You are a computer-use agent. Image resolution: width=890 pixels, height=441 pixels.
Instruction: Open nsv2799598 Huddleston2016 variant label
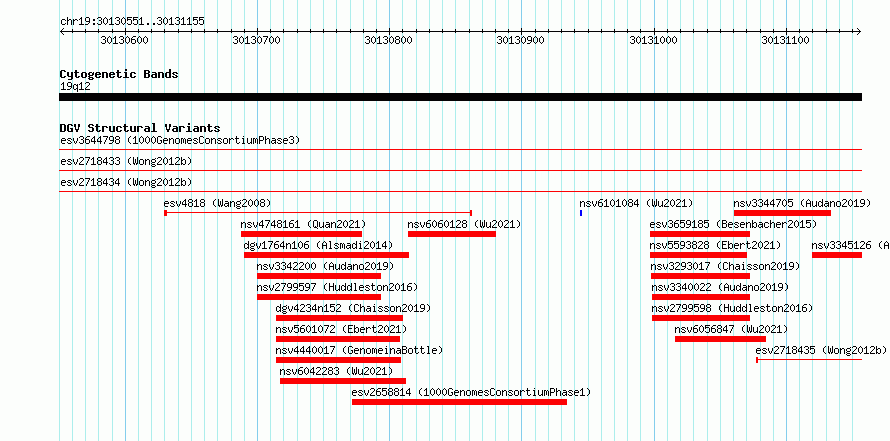pos(732,308)
